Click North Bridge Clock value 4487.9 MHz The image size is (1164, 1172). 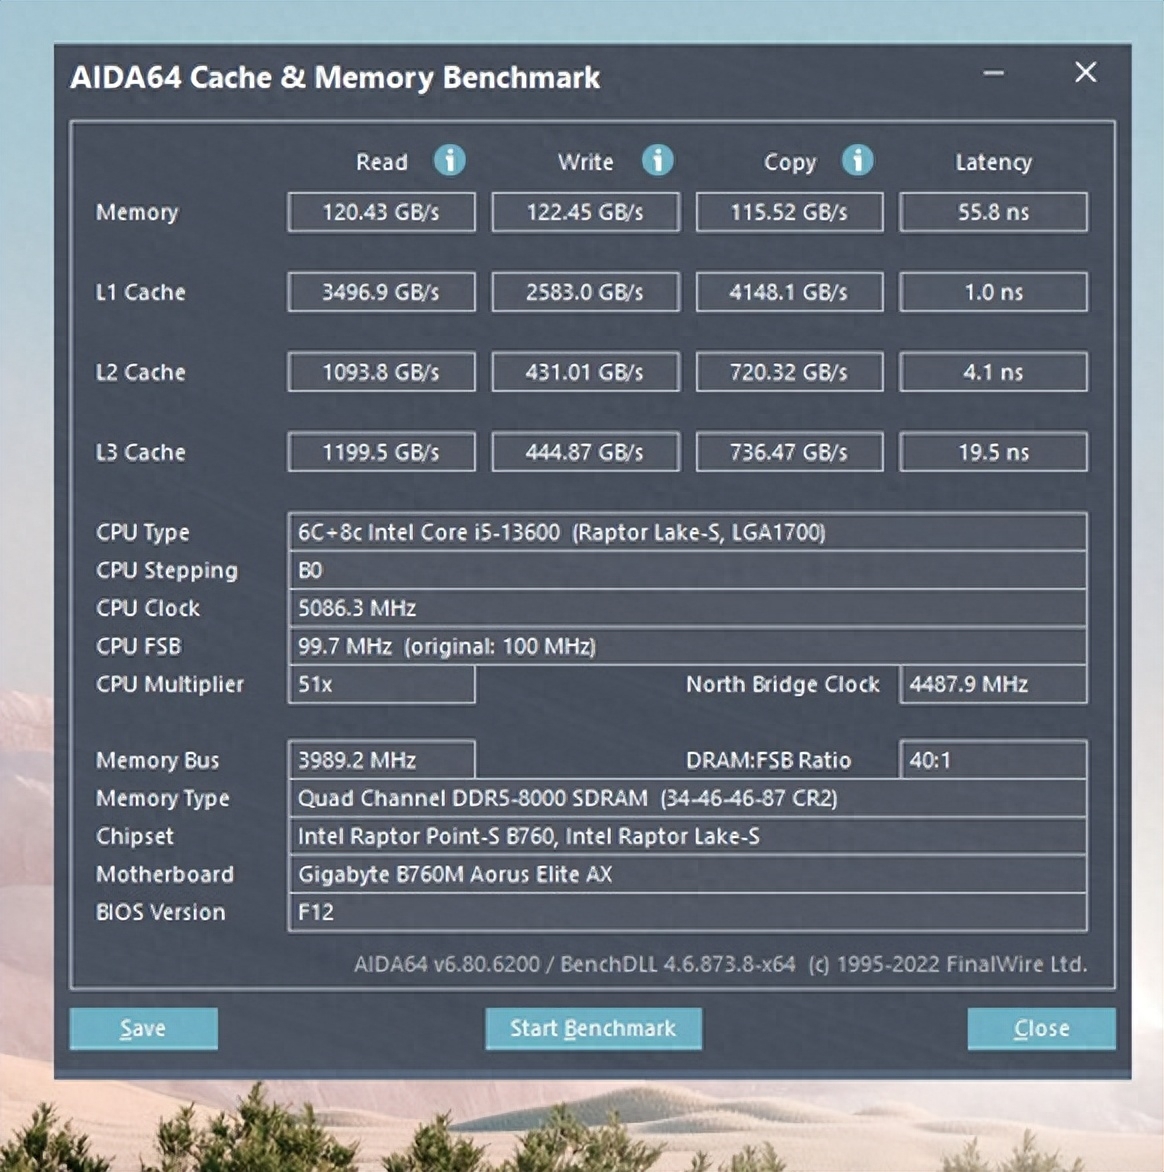[994, 685]
